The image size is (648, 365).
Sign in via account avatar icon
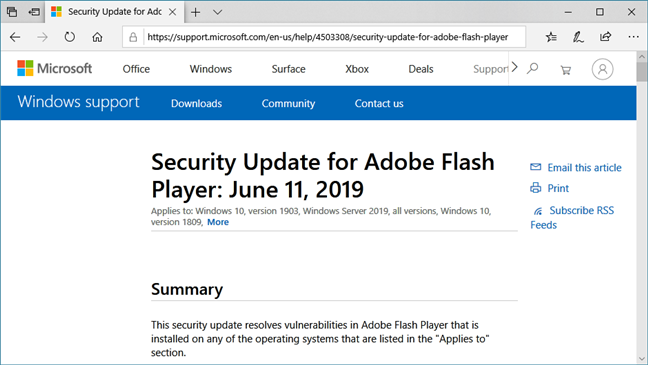click(603, 69)
